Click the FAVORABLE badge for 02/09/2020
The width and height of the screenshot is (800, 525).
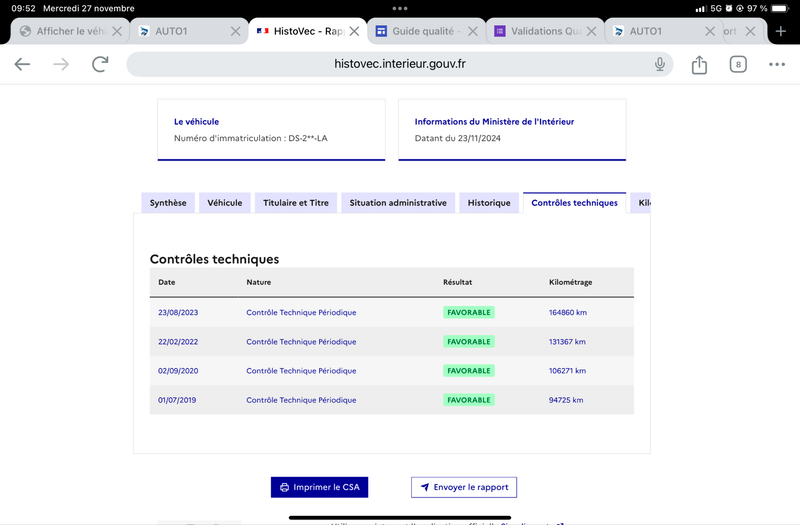click(x=469, y=371)
